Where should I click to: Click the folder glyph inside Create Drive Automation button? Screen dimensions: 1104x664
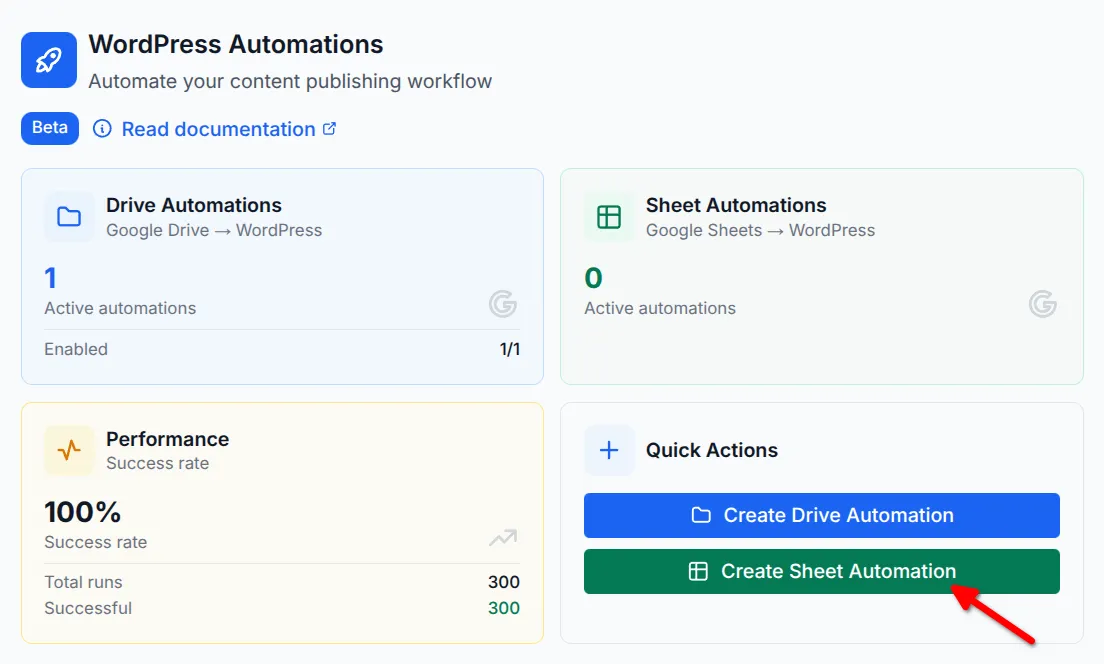tap(702, 515)
